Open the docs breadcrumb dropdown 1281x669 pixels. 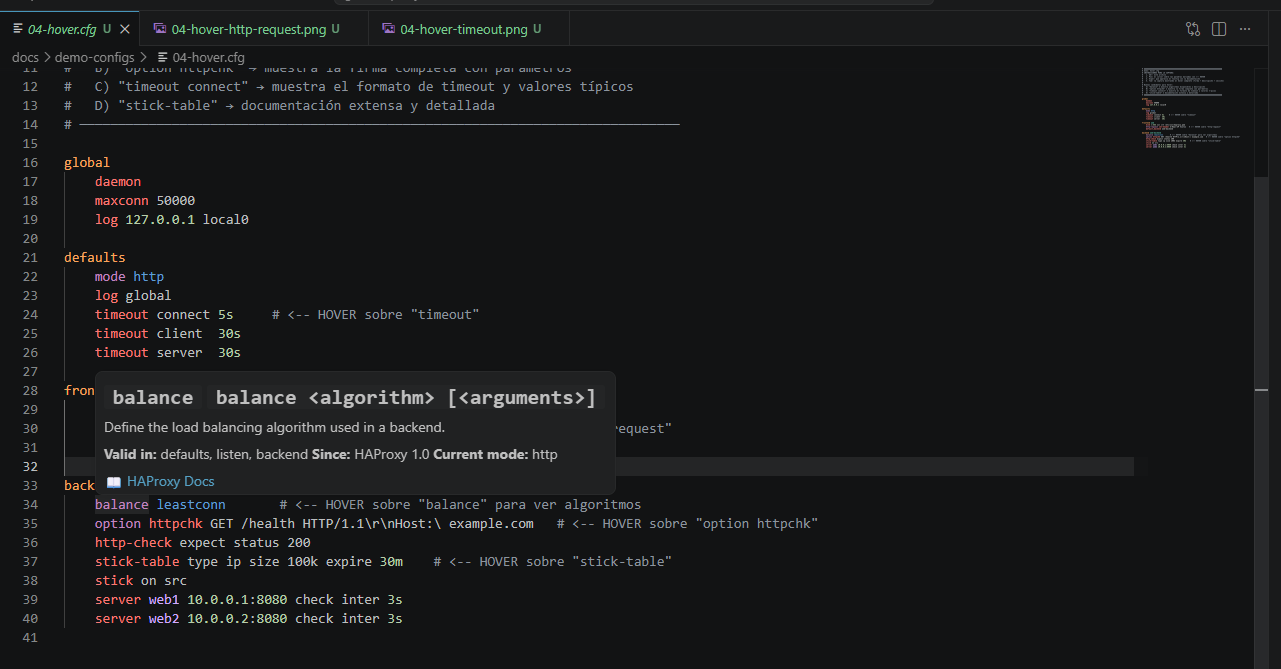point(25,57)
